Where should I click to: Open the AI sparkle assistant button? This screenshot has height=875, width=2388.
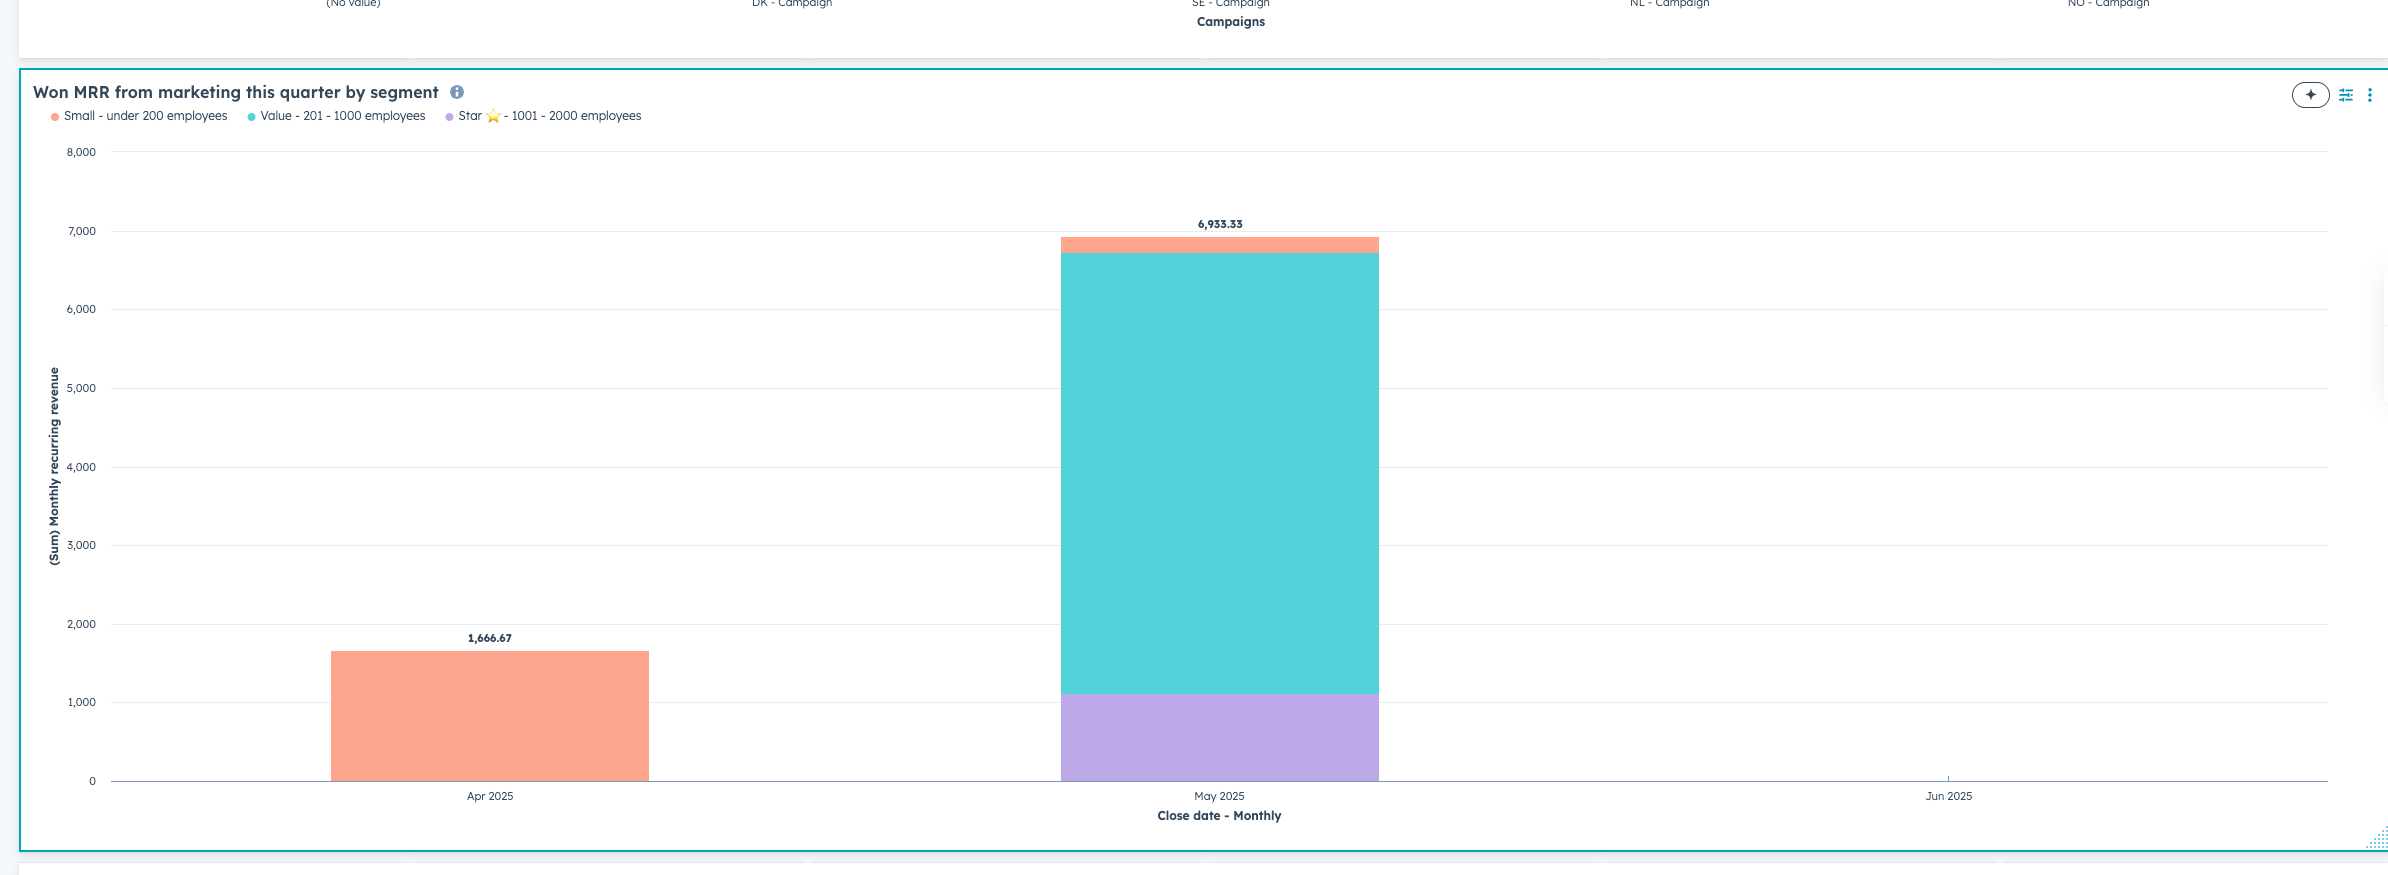[2310, 95]
